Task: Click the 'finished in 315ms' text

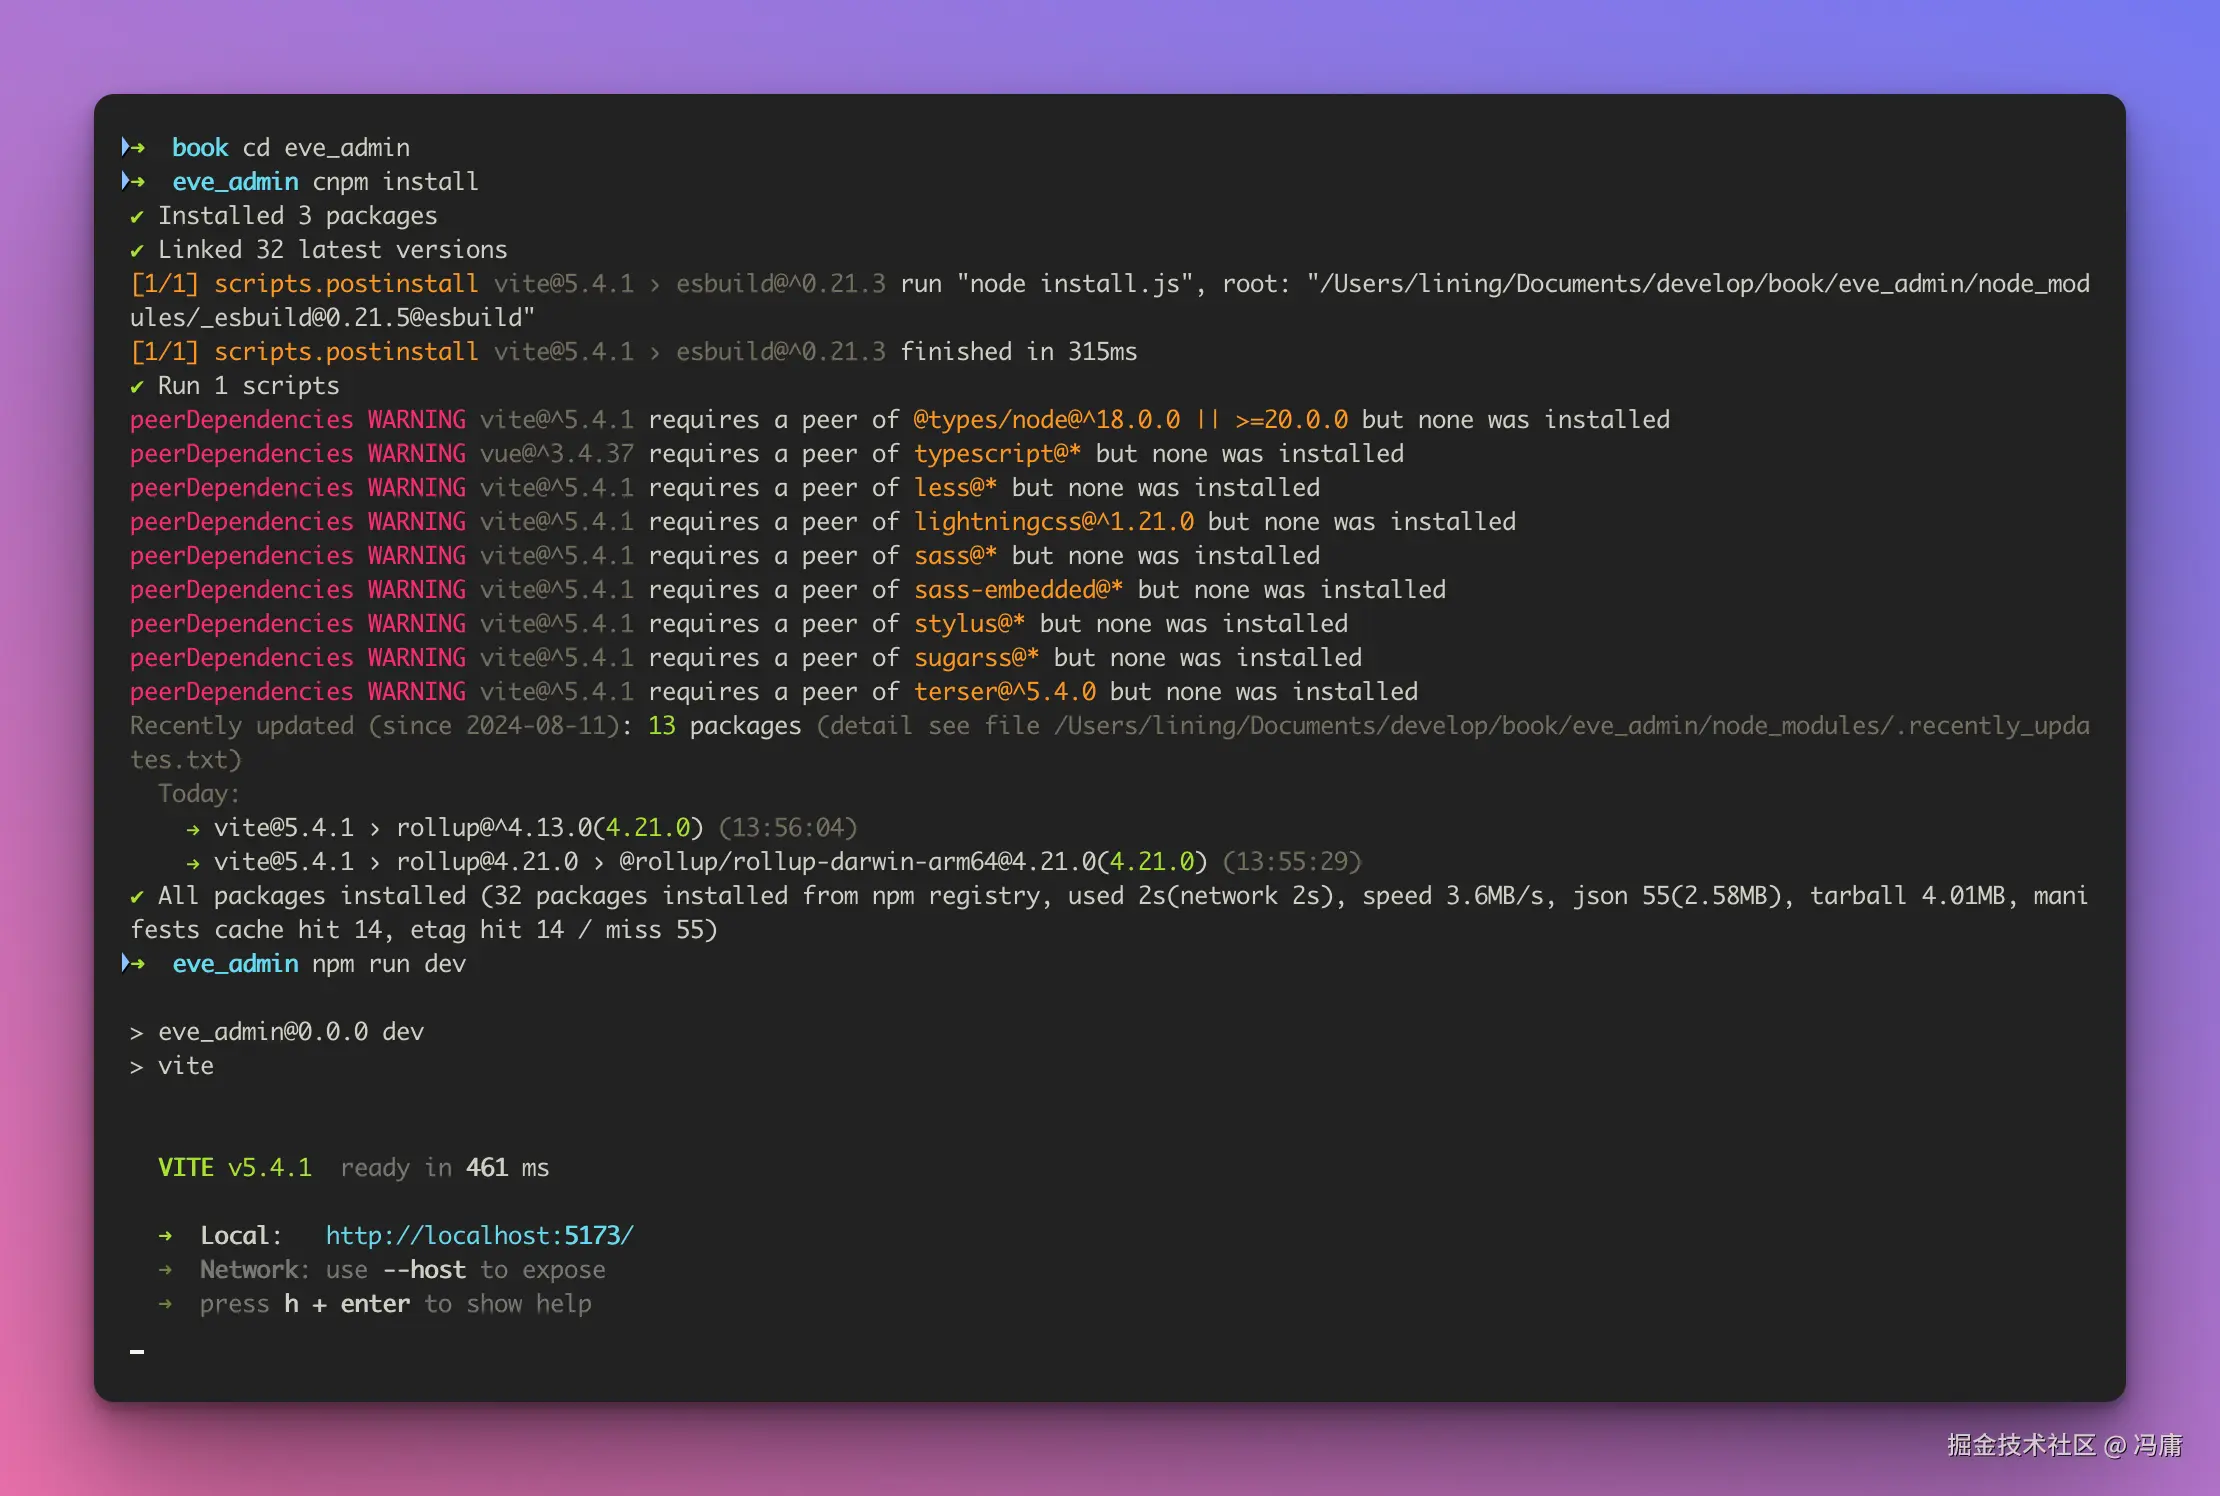Action: 1018,351
